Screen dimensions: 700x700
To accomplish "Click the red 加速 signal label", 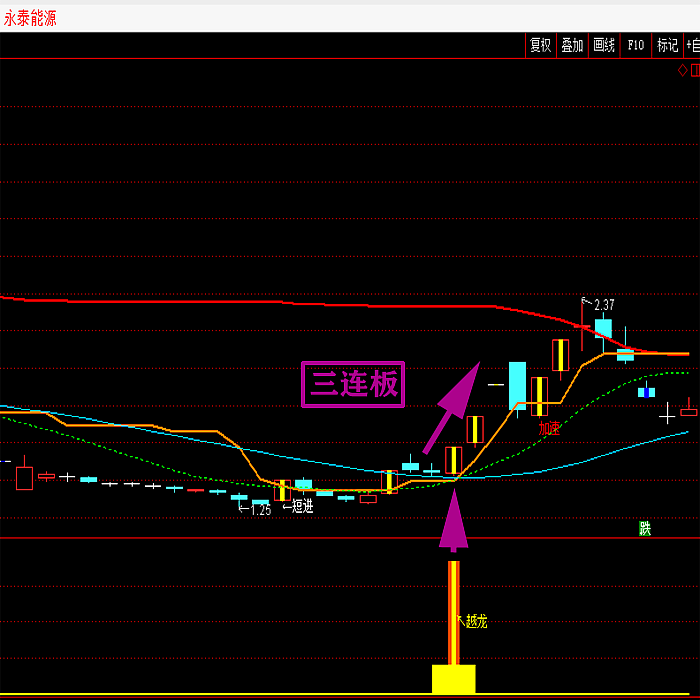I will coord(549,429).
